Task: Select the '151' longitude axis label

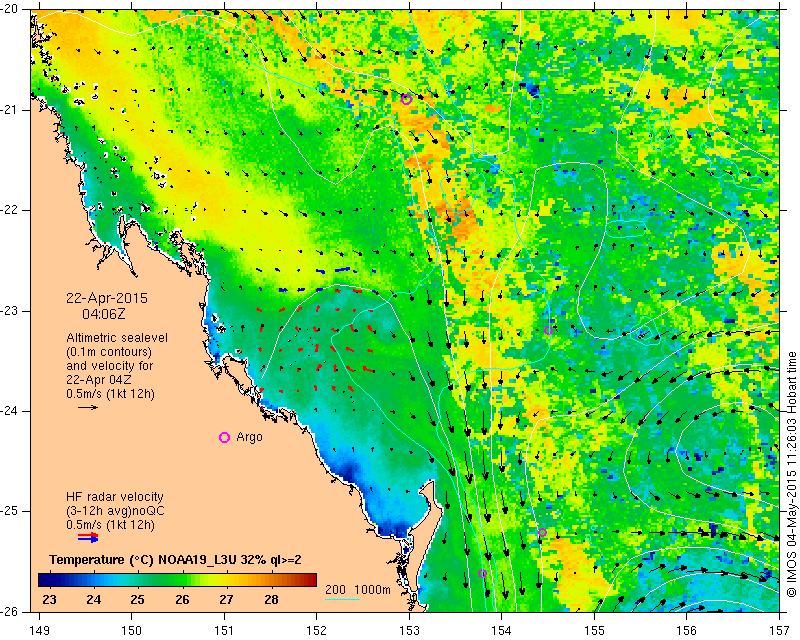Action: point(224,631)
